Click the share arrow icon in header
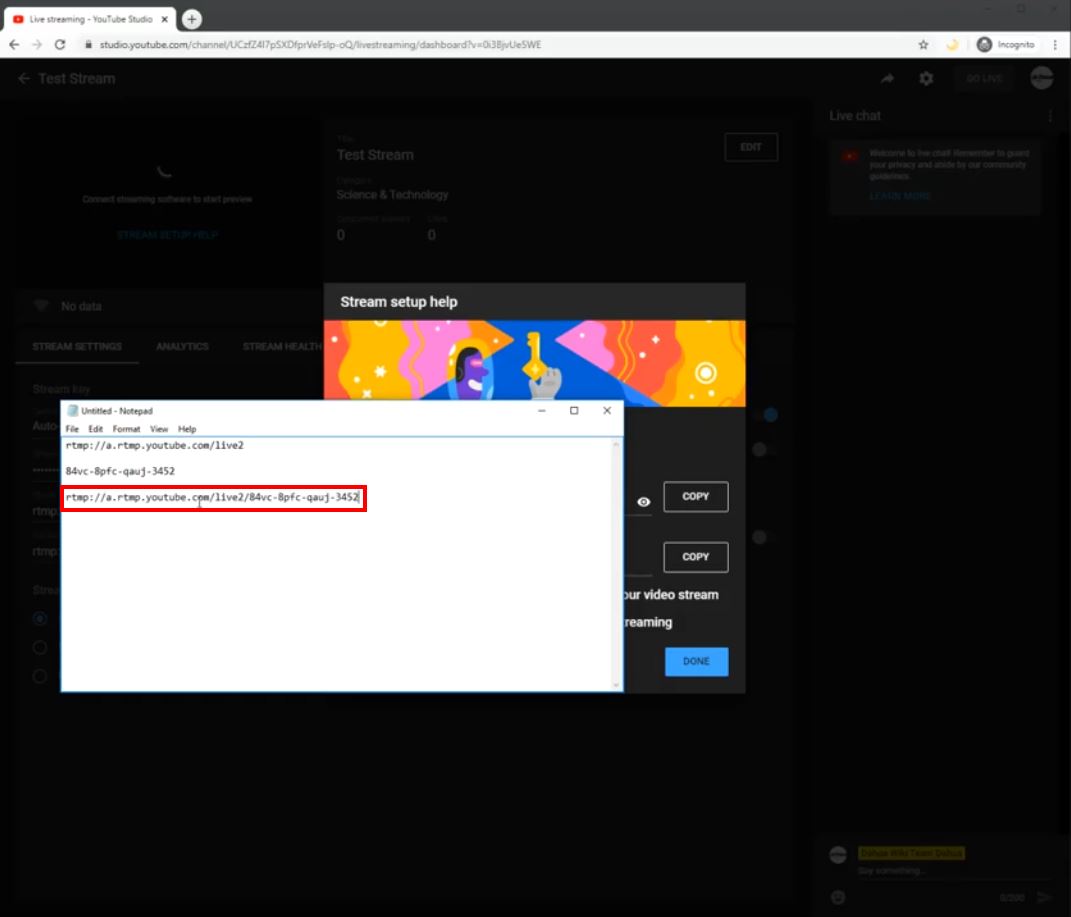Image resolution: width=1071 pixels, height=917 pixels. click(x=887, y=79)
